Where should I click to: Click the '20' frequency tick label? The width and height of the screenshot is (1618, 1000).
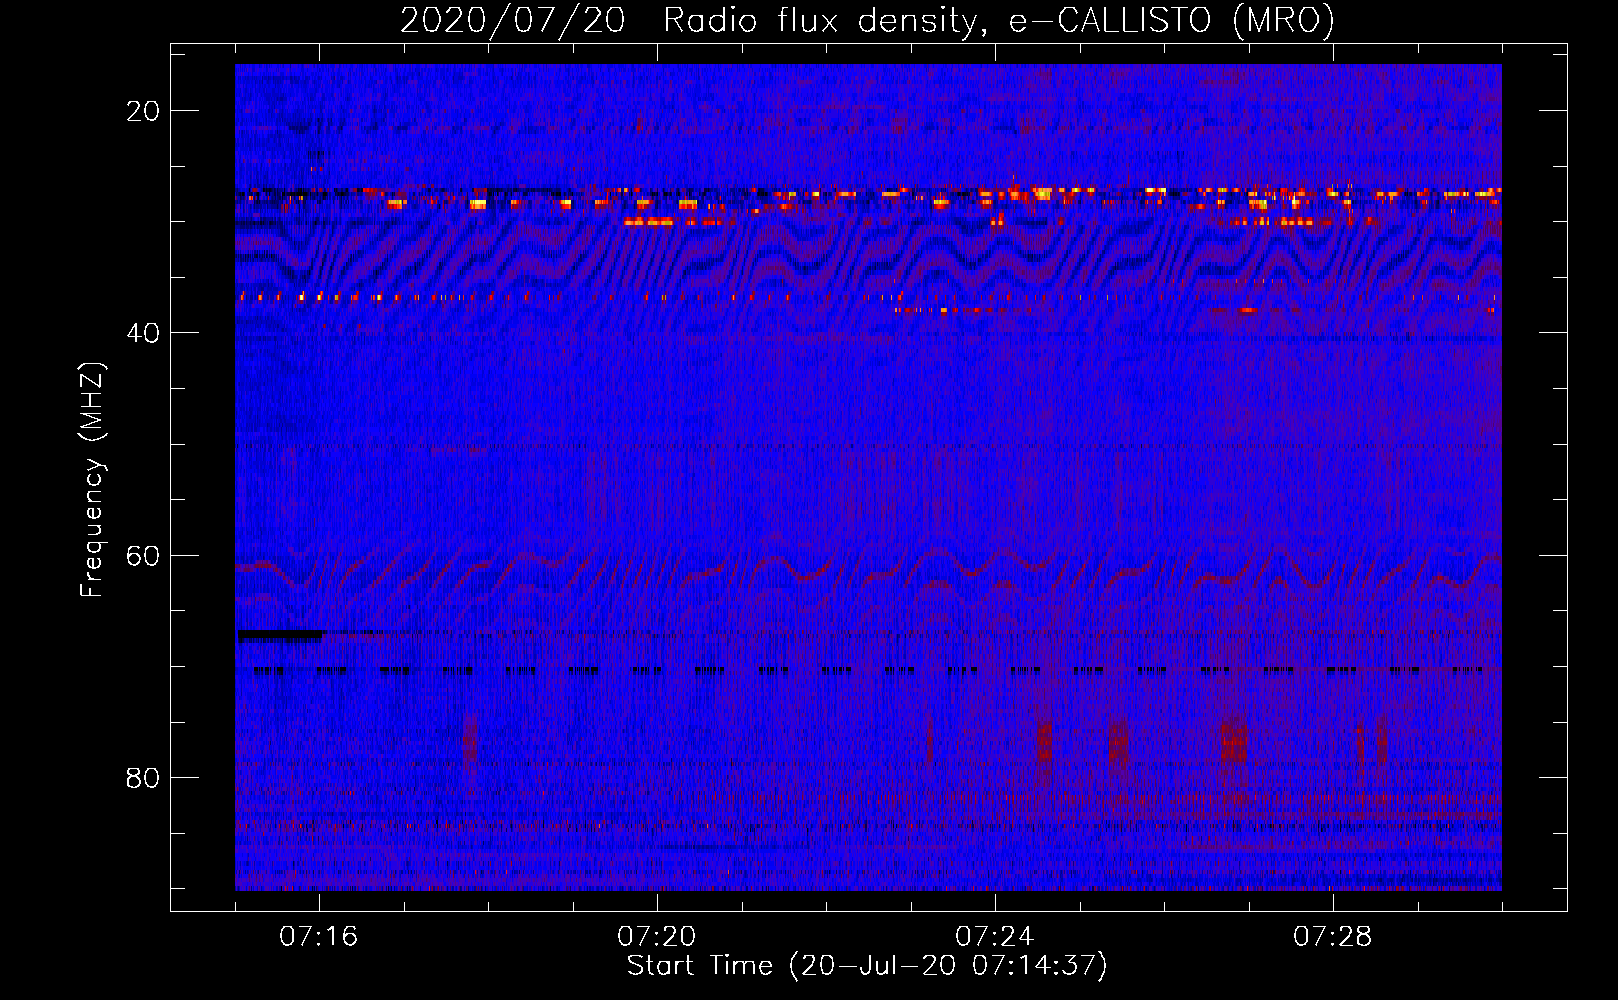point(143,111)
